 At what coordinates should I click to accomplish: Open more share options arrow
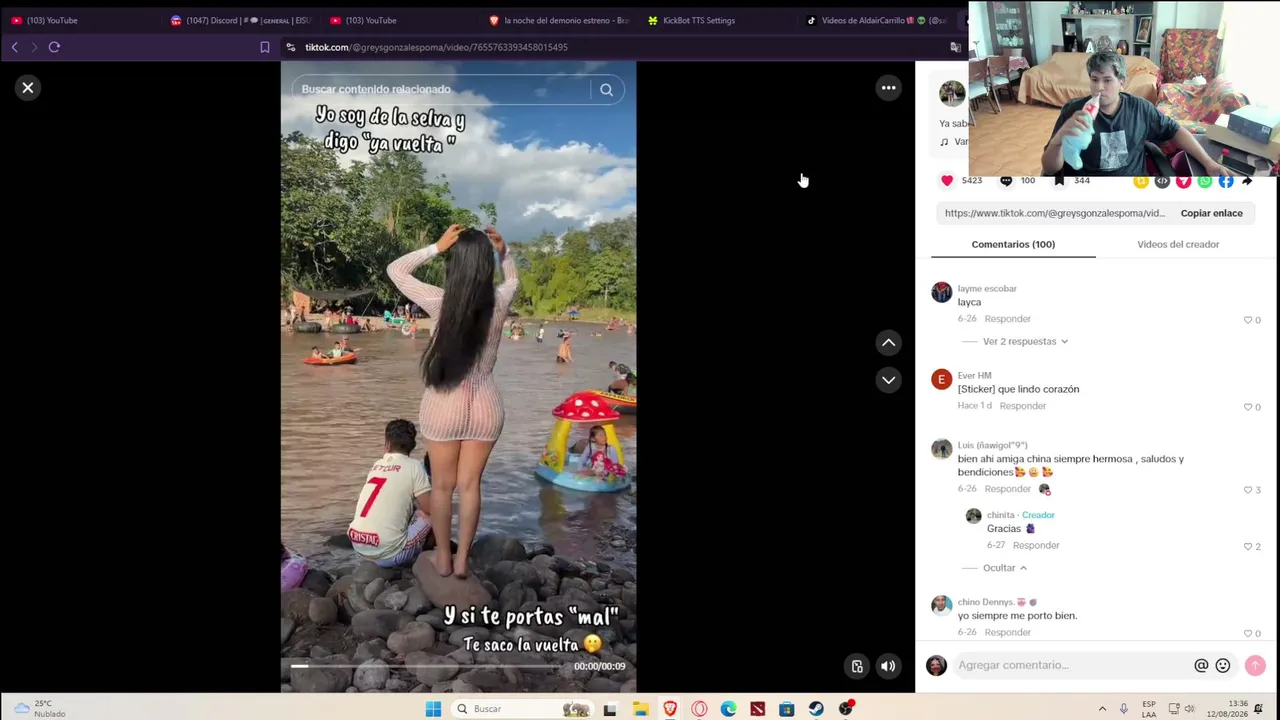[1247, 181]
